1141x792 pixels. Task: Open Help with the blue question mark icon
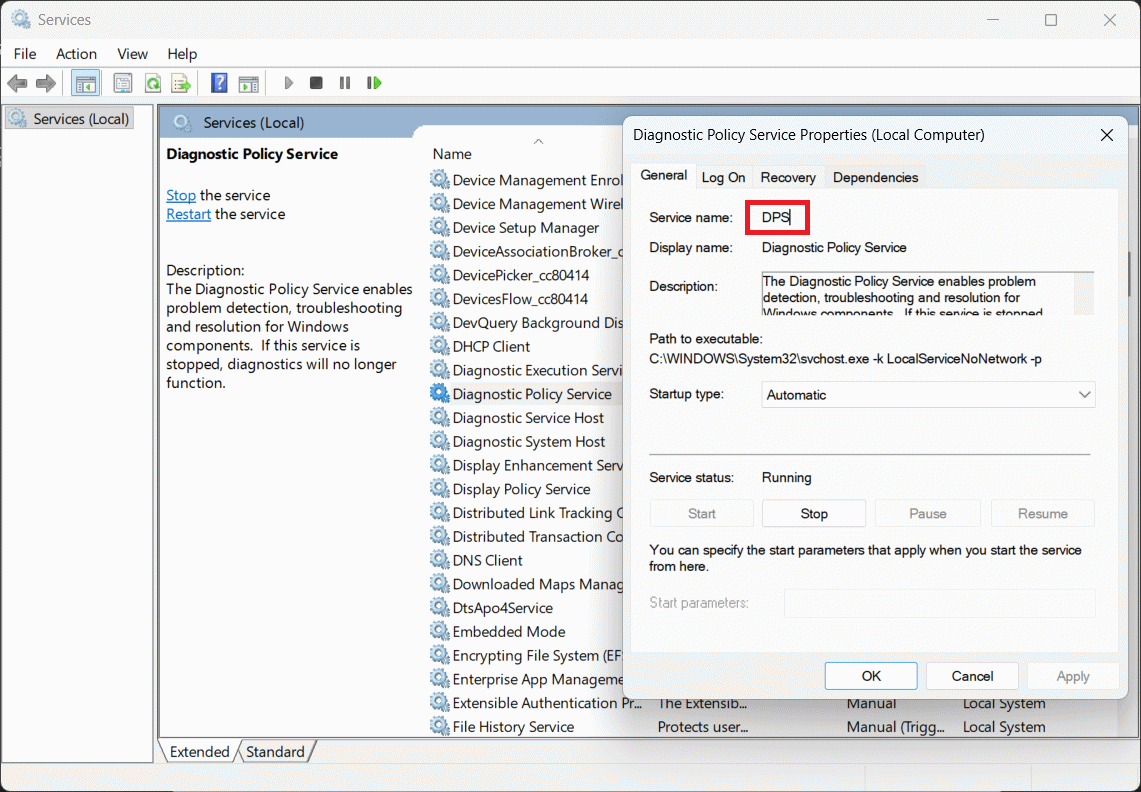click(219, 83)
